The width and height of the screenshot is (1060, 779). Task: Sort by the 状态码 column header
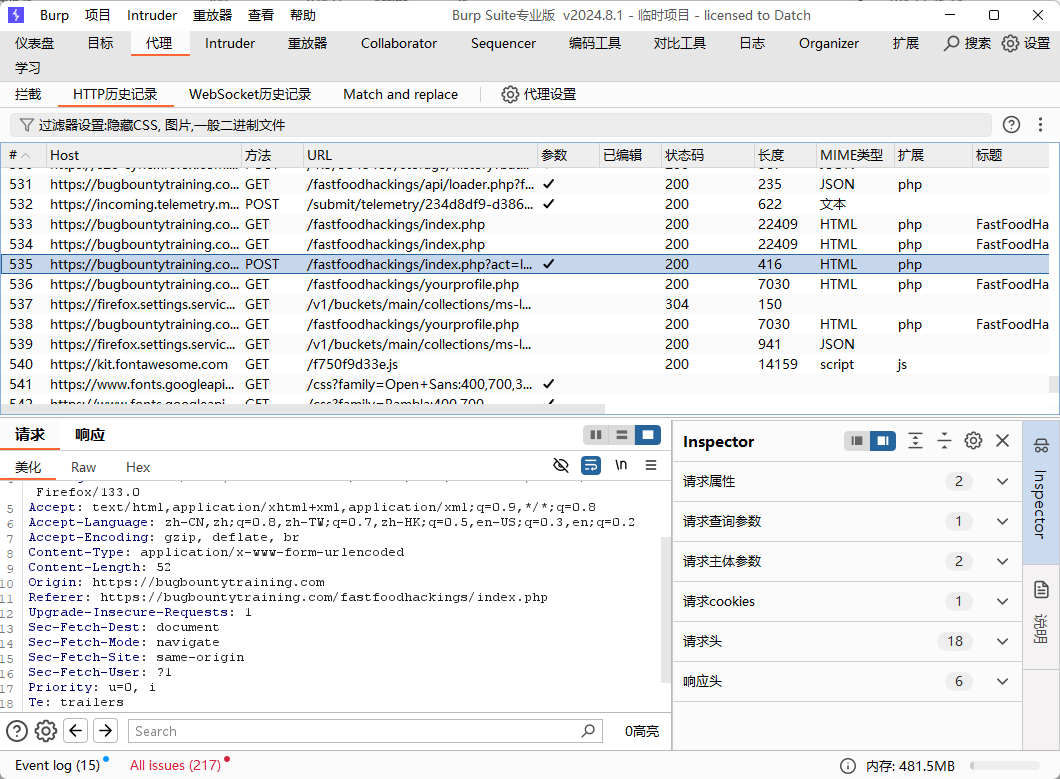707,155
